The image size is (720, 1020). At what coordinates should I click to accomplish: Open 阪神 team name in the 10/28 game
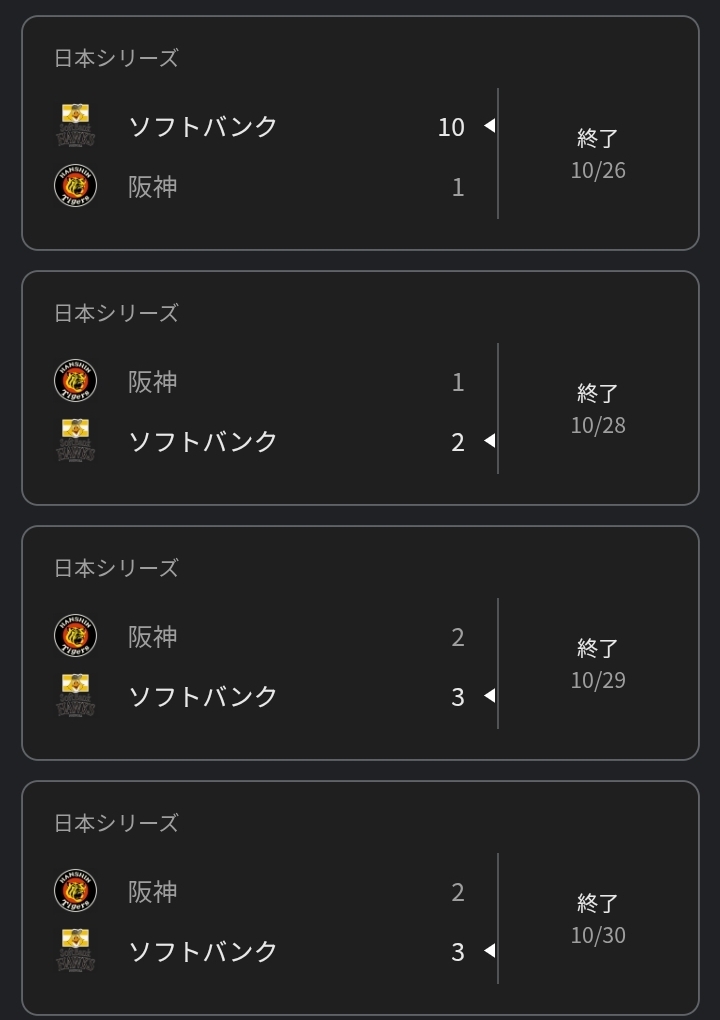[152, 382]
